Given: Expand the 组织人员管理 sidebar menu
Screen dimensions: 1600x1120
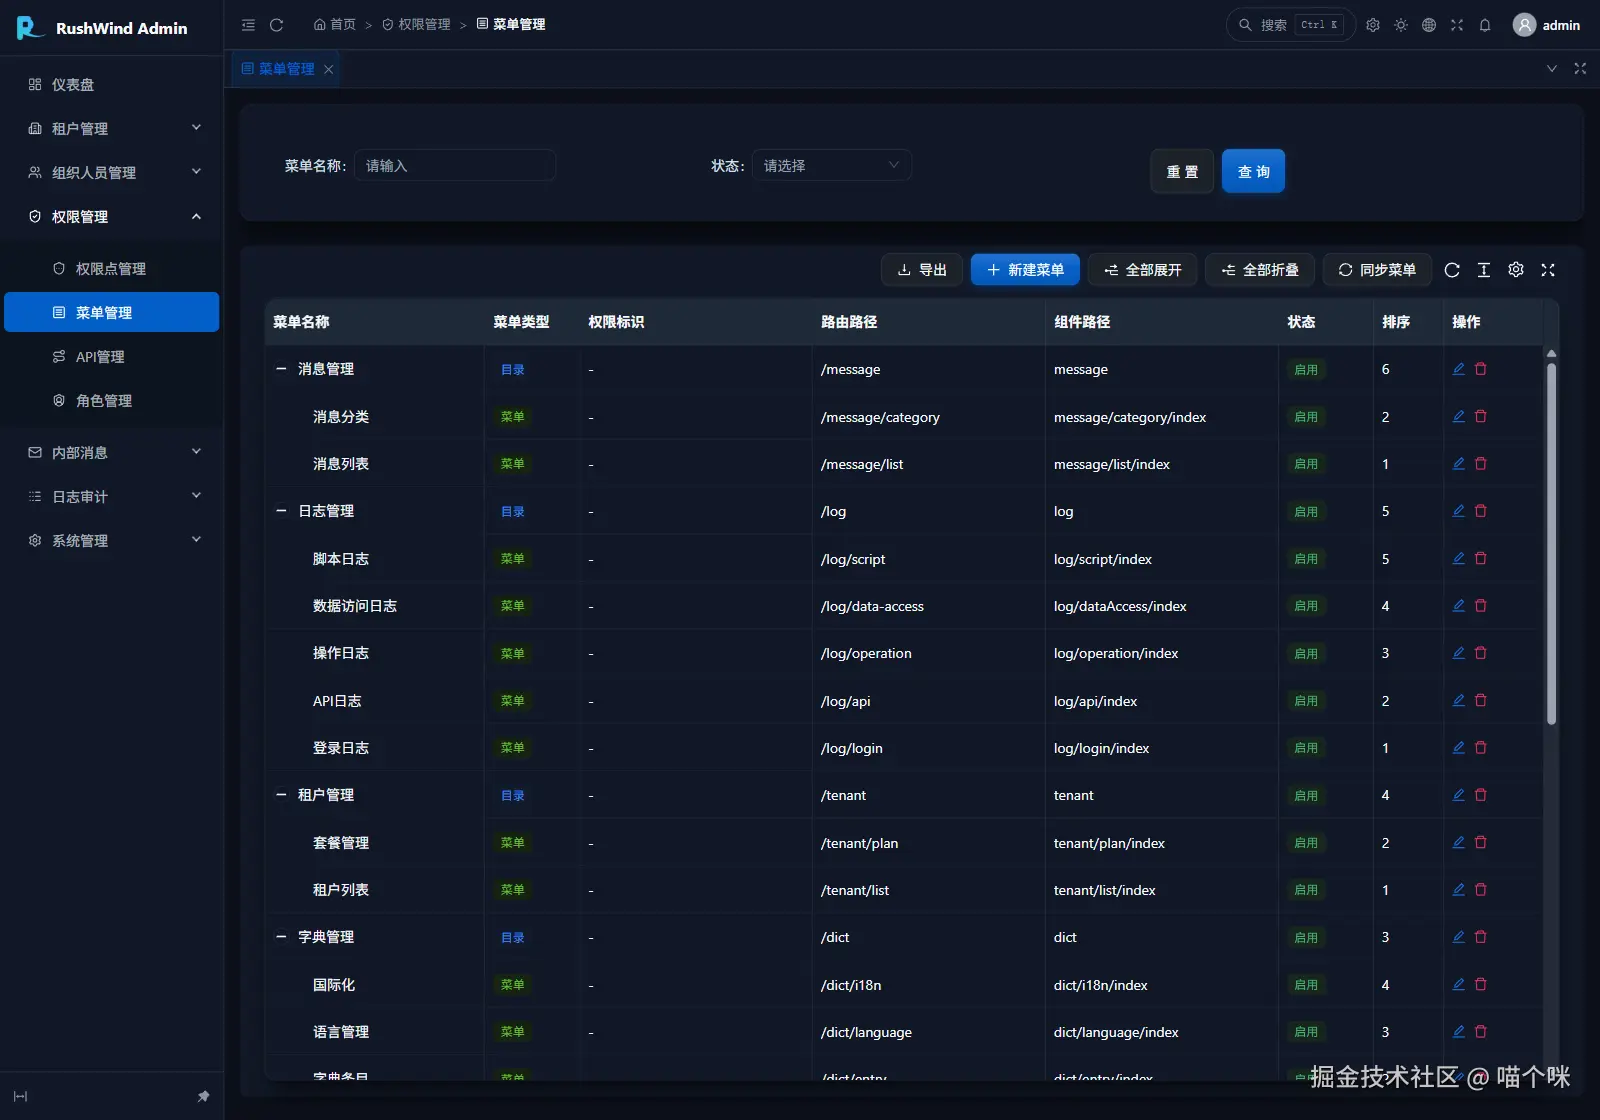Looking at the screenshot, I should point(112,172).
